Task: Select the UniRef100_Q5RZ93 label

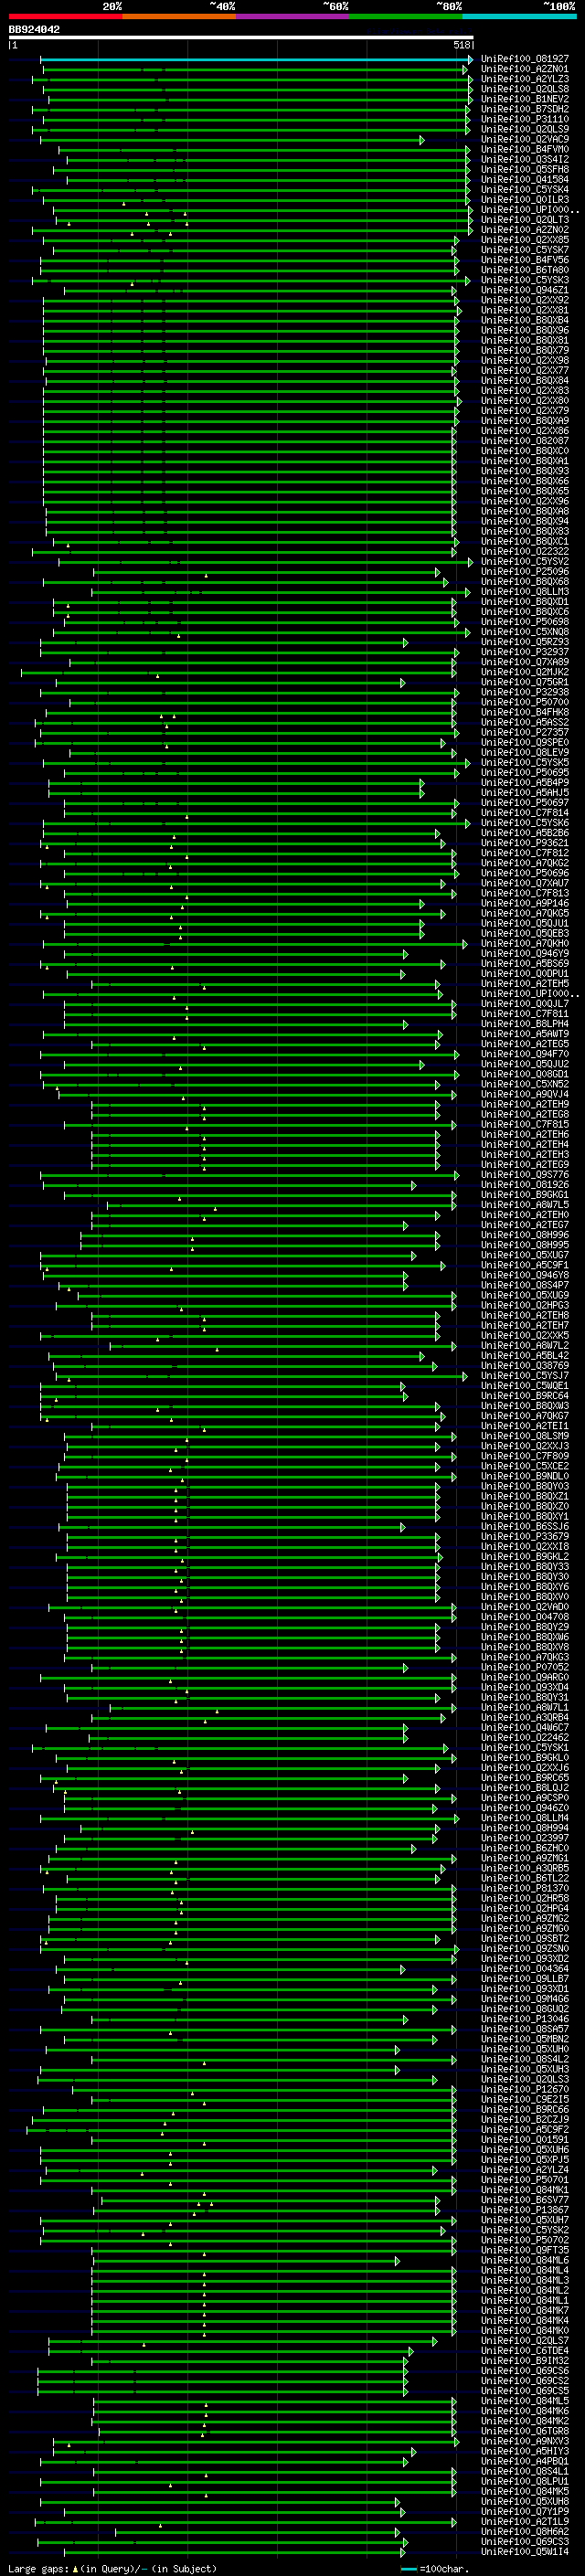Action: coord(525,642)
